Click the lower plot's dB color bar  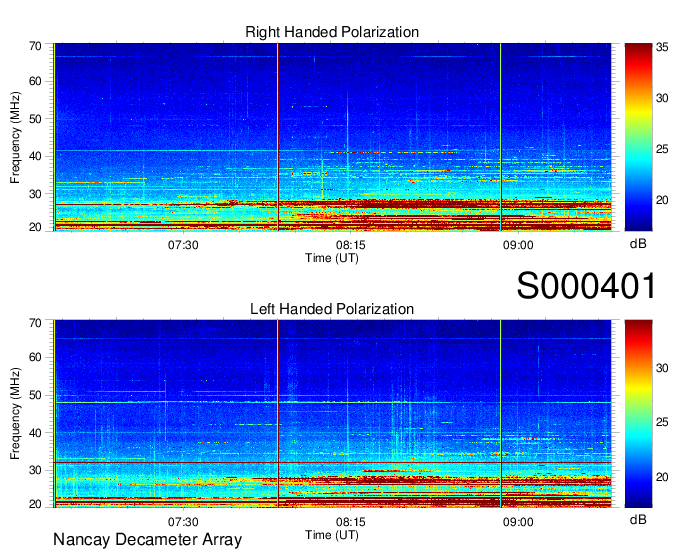point(638,414)
